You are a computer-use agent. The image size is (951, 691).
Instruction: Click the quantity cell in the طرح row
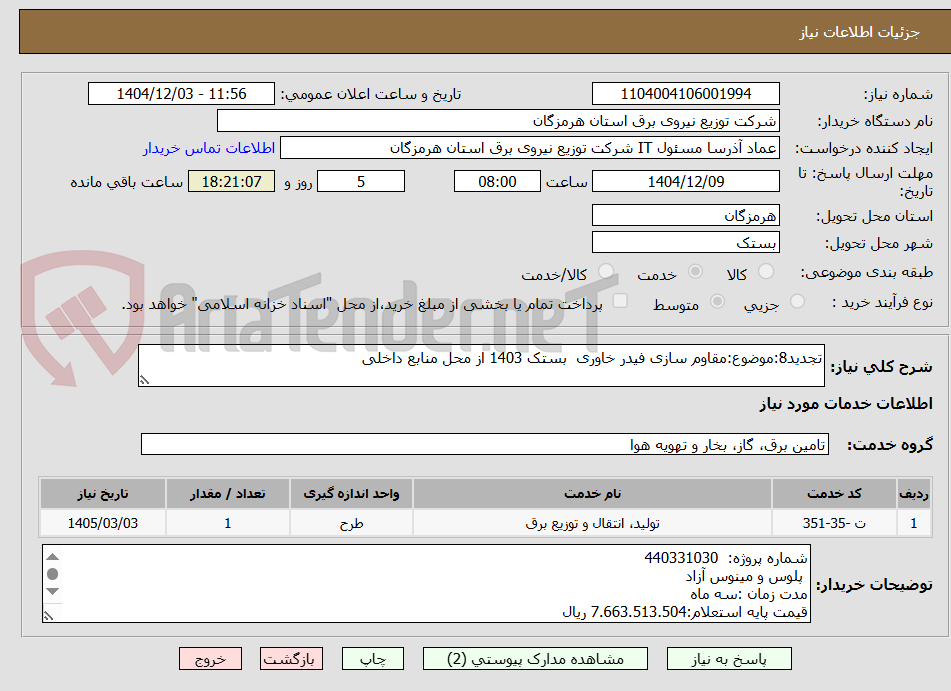coord(227,523)
